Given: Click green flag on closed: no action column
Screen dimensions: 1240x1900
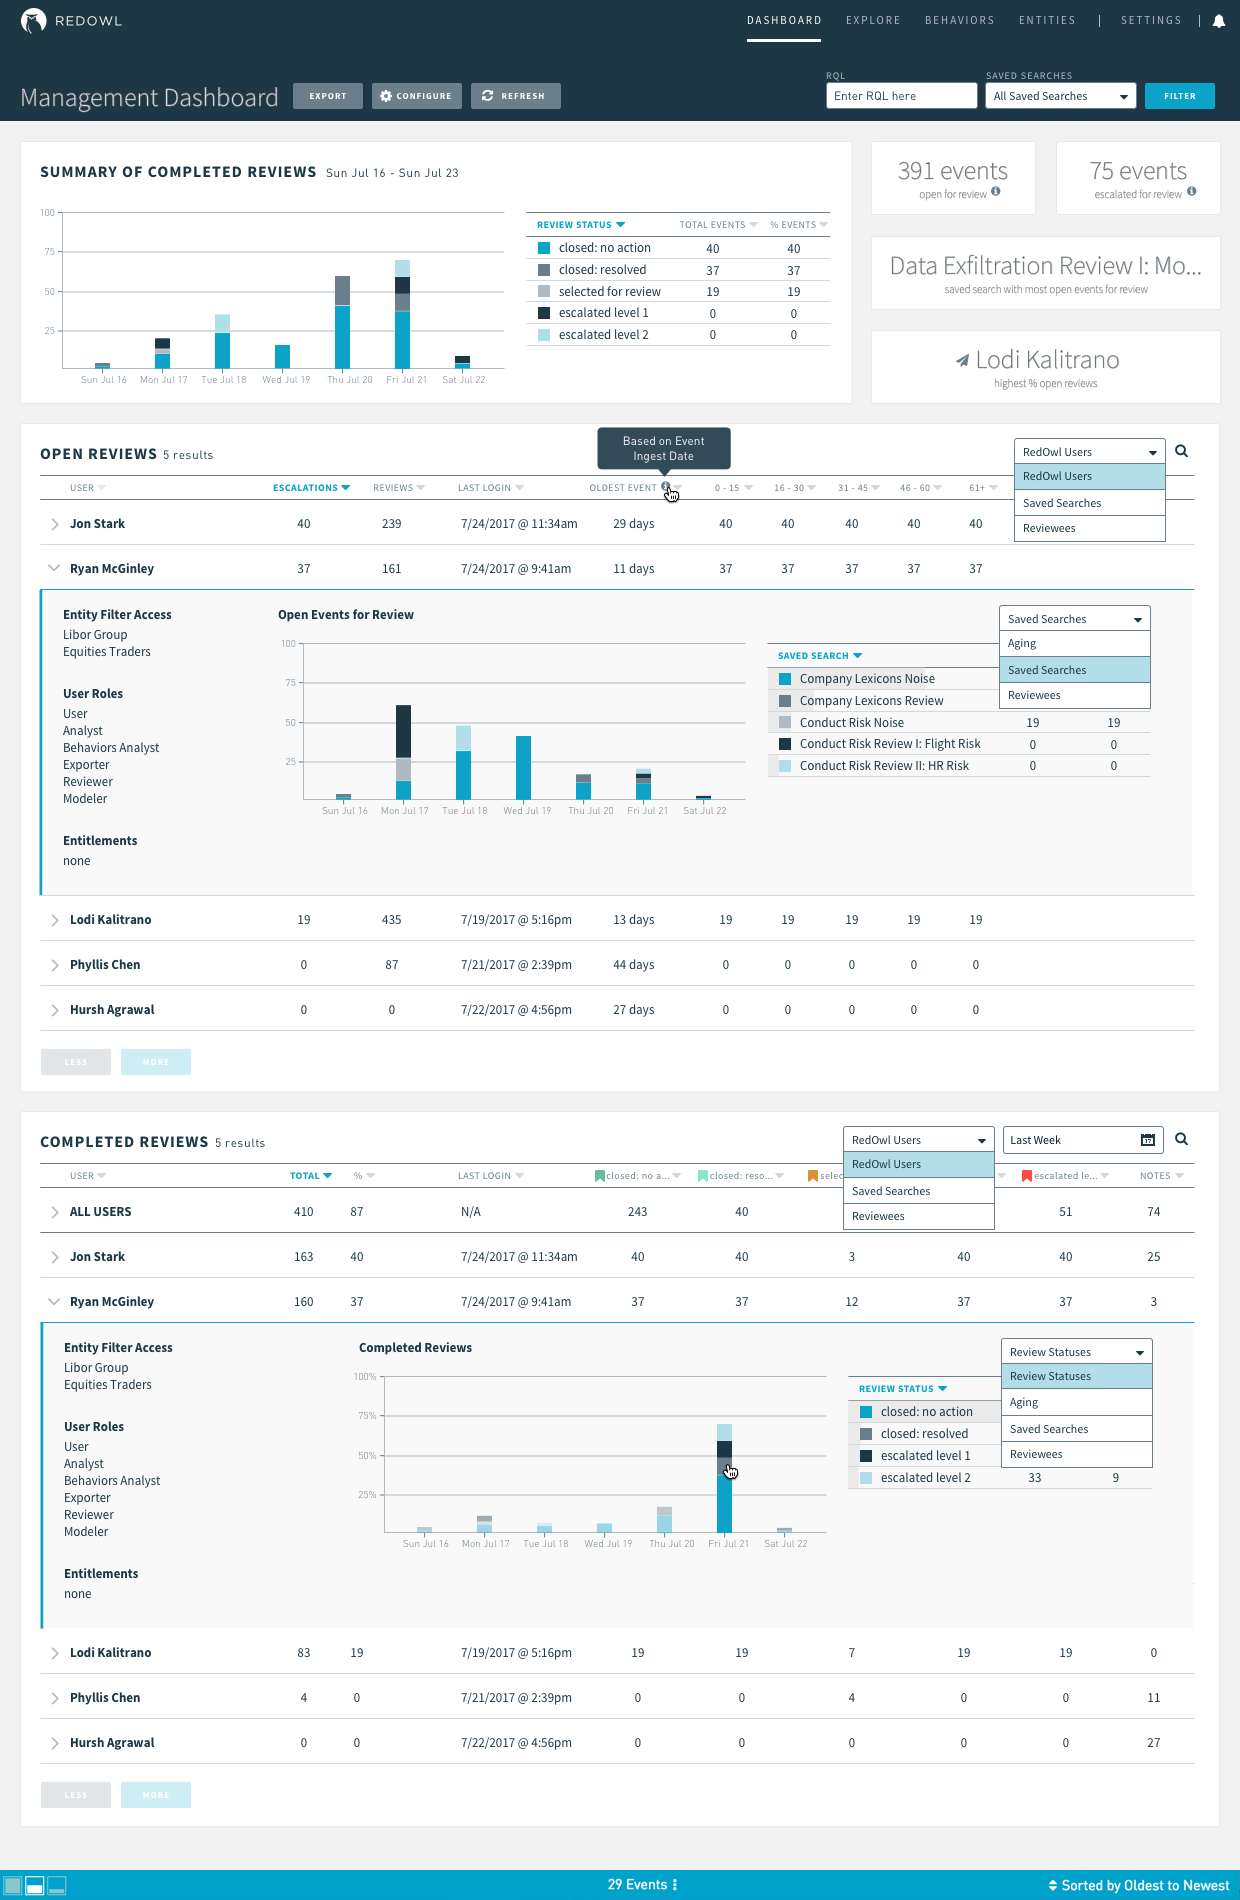Looking at the screenshot, I should coord(600,1176).
